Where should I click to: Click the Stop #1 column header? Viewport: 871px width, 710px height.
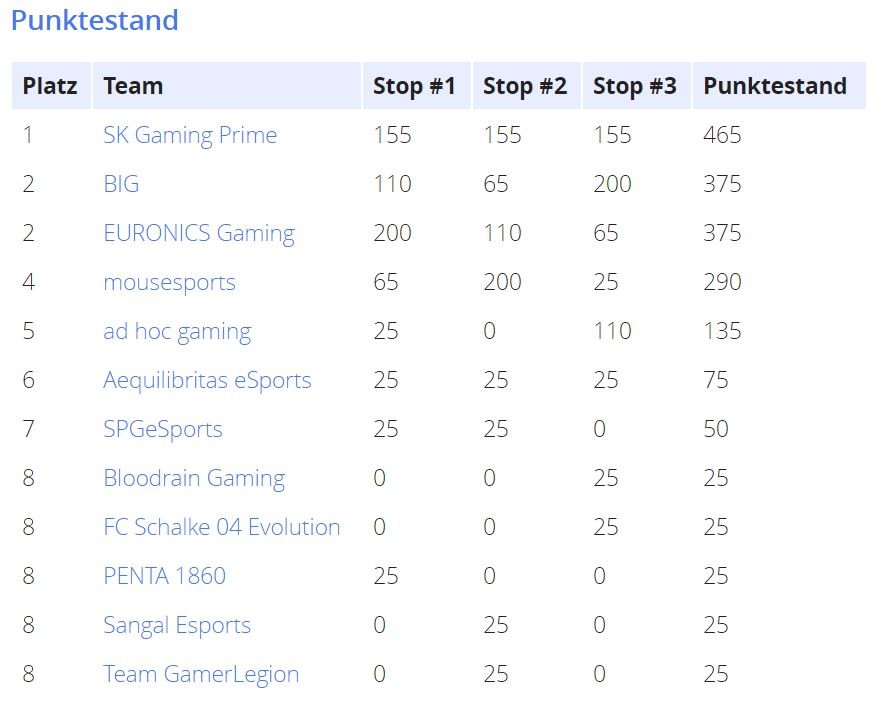414,86
